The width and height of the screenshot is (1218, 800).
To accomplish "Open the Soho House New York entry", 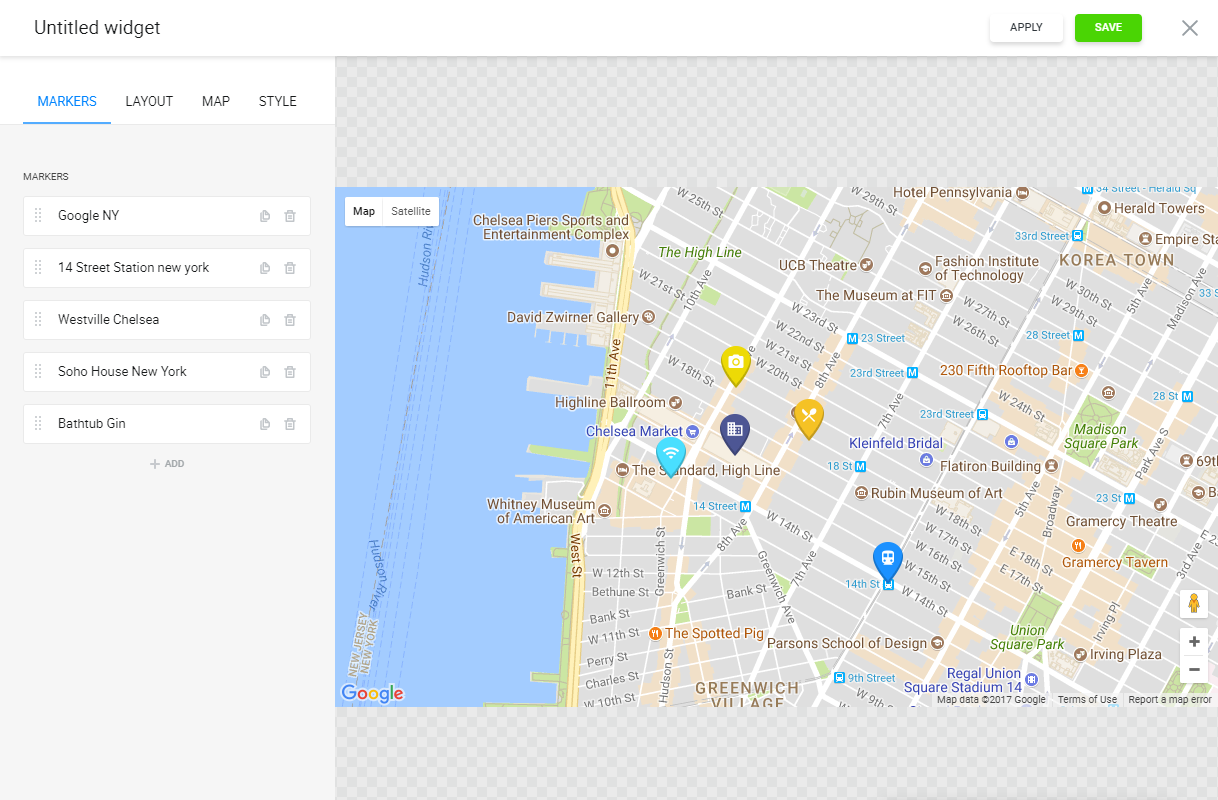I will click(167, 372).
